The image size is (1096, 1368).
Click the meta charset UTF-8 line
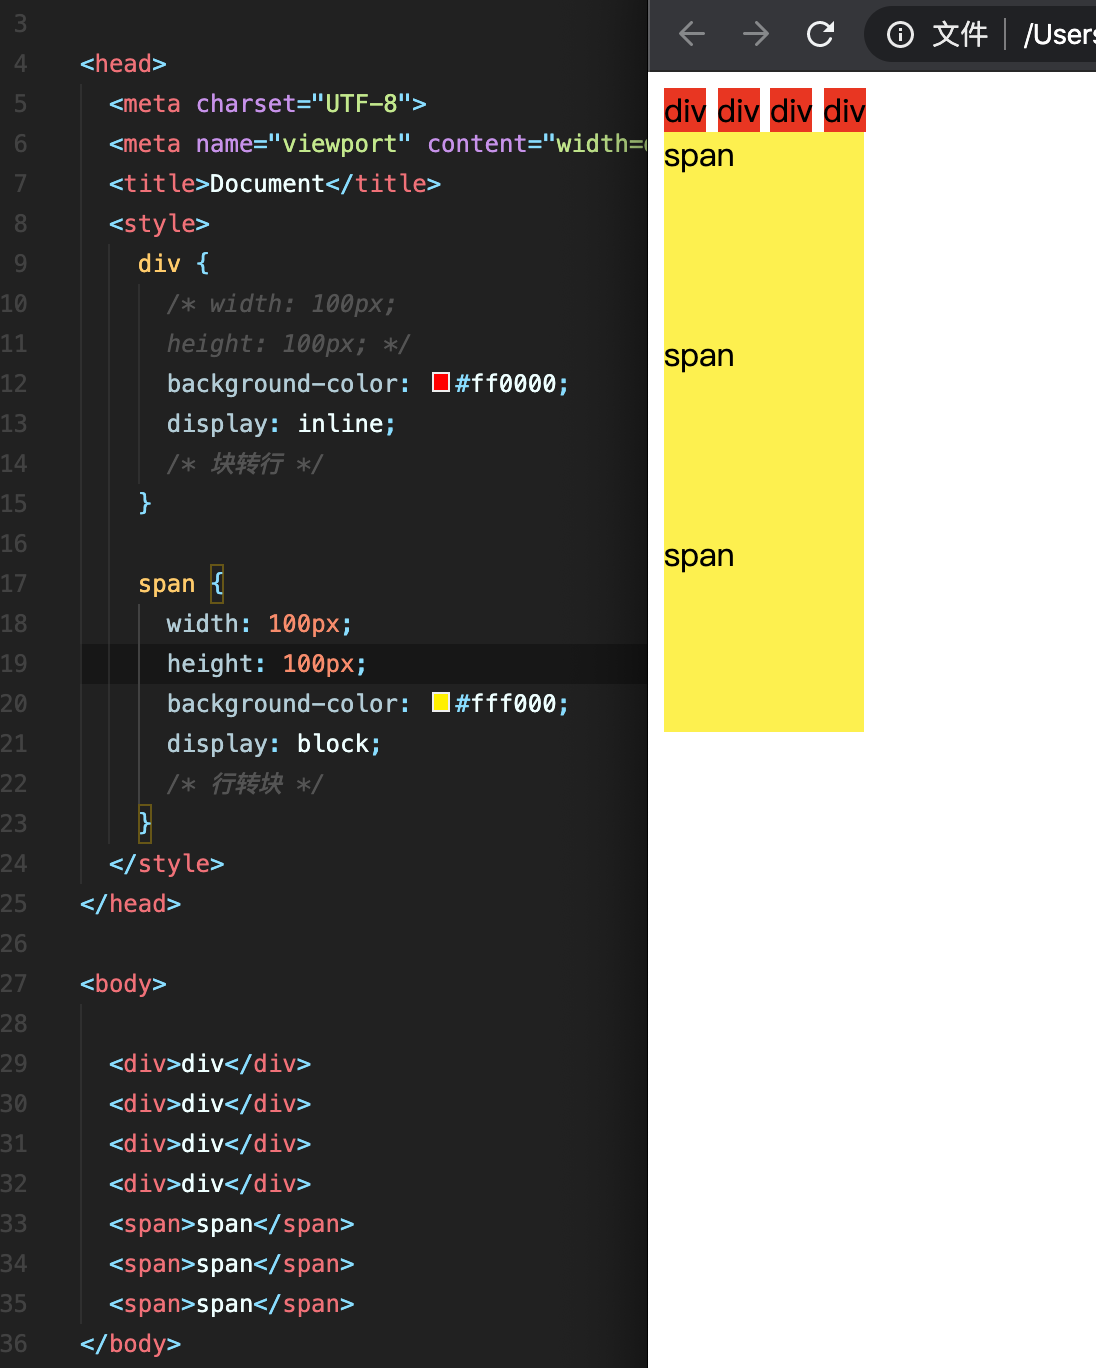268,103
